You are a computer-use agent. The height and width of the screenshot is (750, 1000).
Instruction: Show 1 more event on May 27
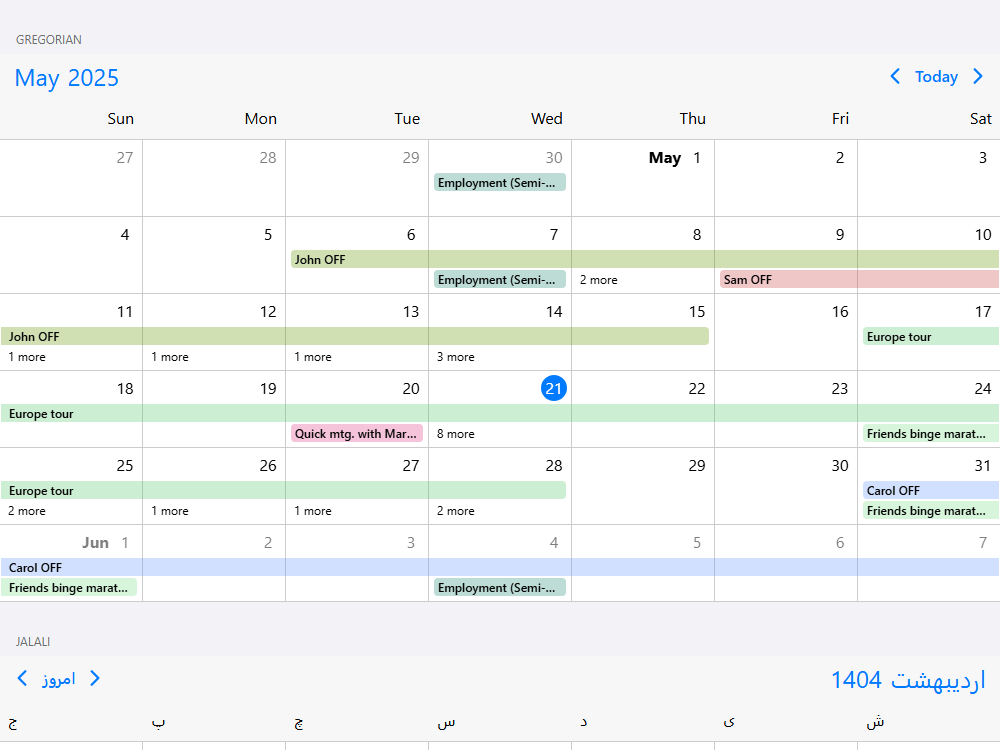click(312, 511)
